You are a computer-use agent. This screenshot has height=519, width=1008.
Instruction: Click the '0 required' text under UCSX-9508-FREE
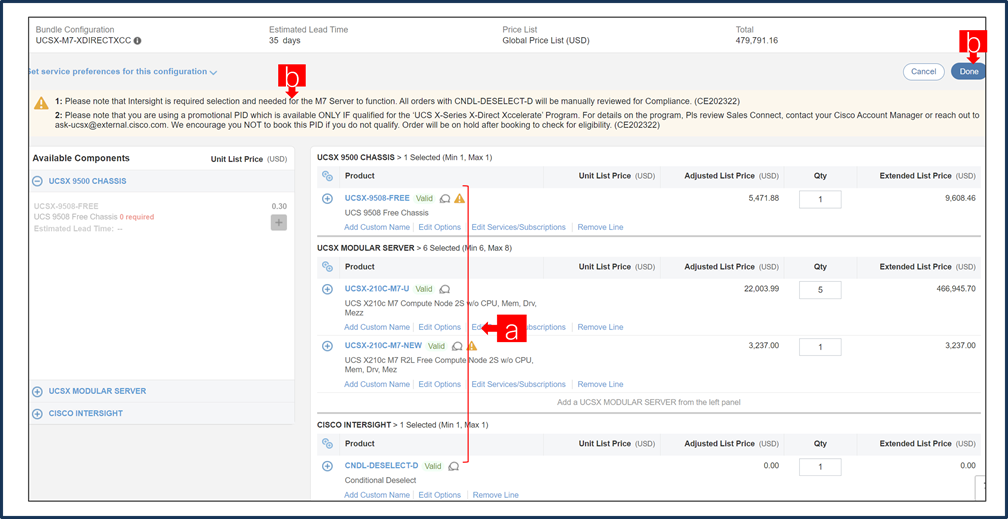[x=136, y=217]
